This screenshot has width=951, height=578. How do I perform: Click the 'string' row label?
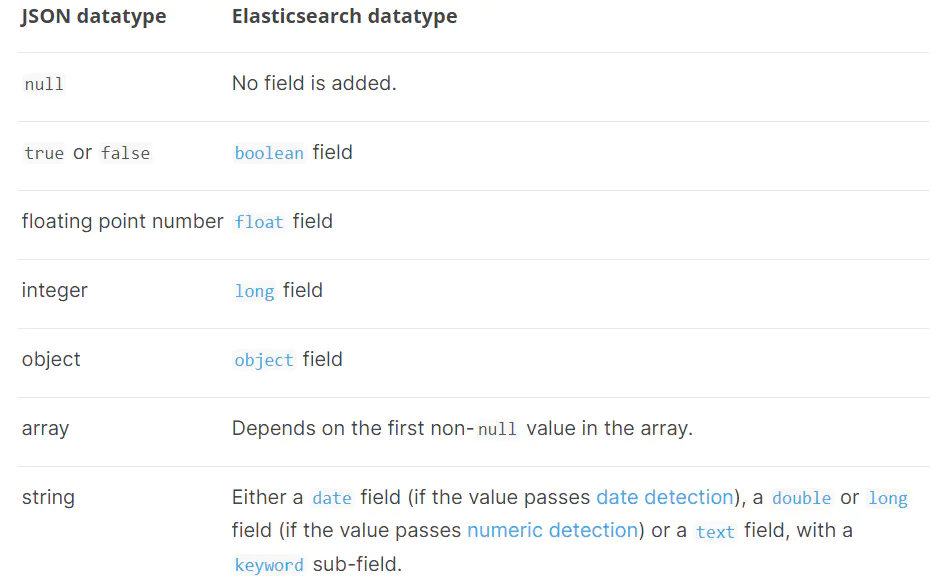point(48,497)
